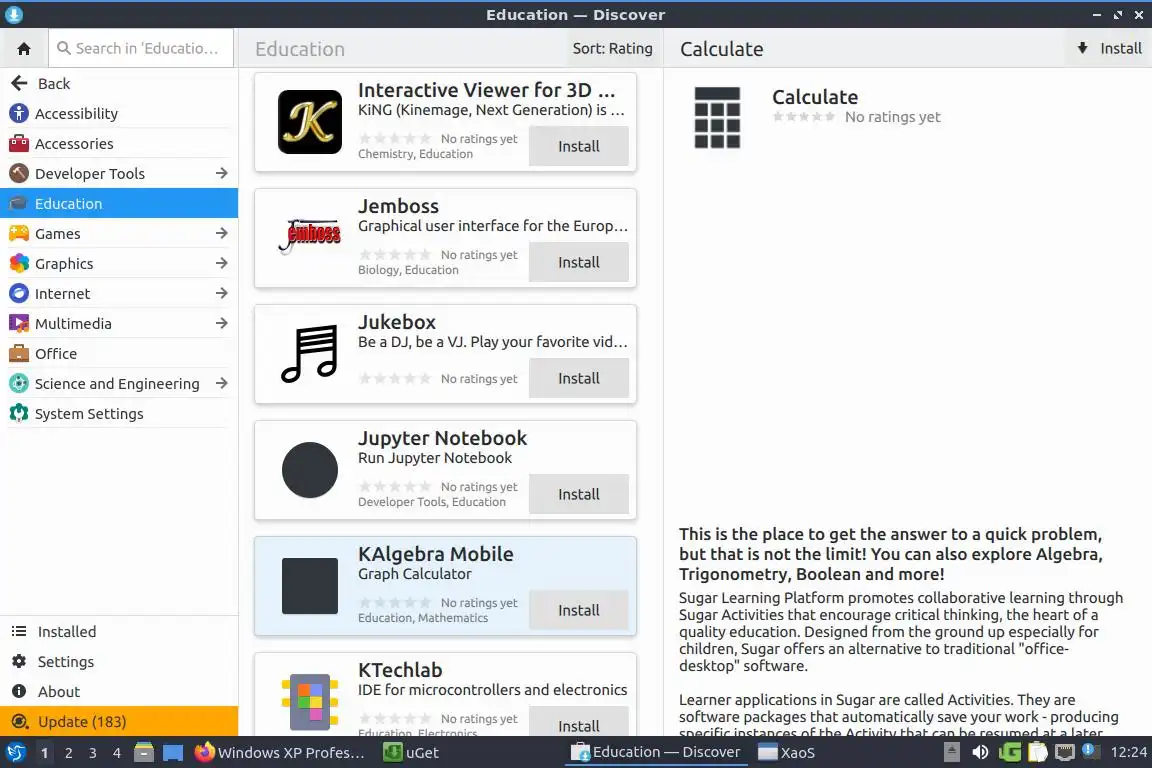Viewport: 1152px width, 768px height.
Task: Click the KAlgebra Mobile square icon
Action: [x=310, y=586]
